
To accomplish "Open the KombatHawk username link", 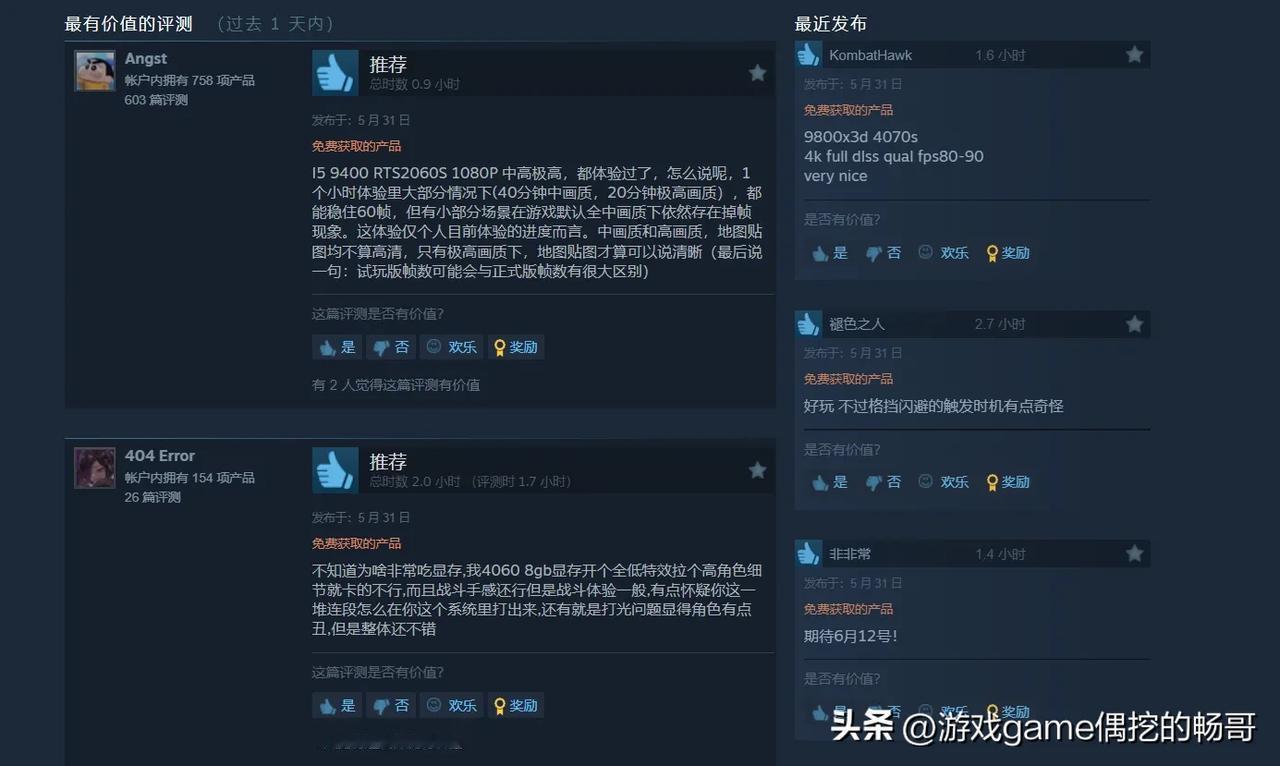I will point(870,55).
